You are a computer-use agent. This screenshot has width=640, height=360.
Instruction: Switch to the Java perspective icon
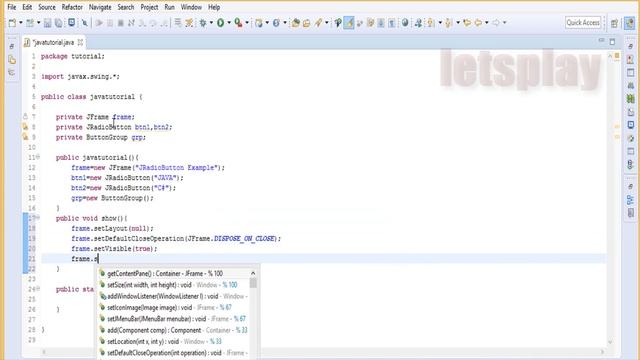tap(630, 23)
